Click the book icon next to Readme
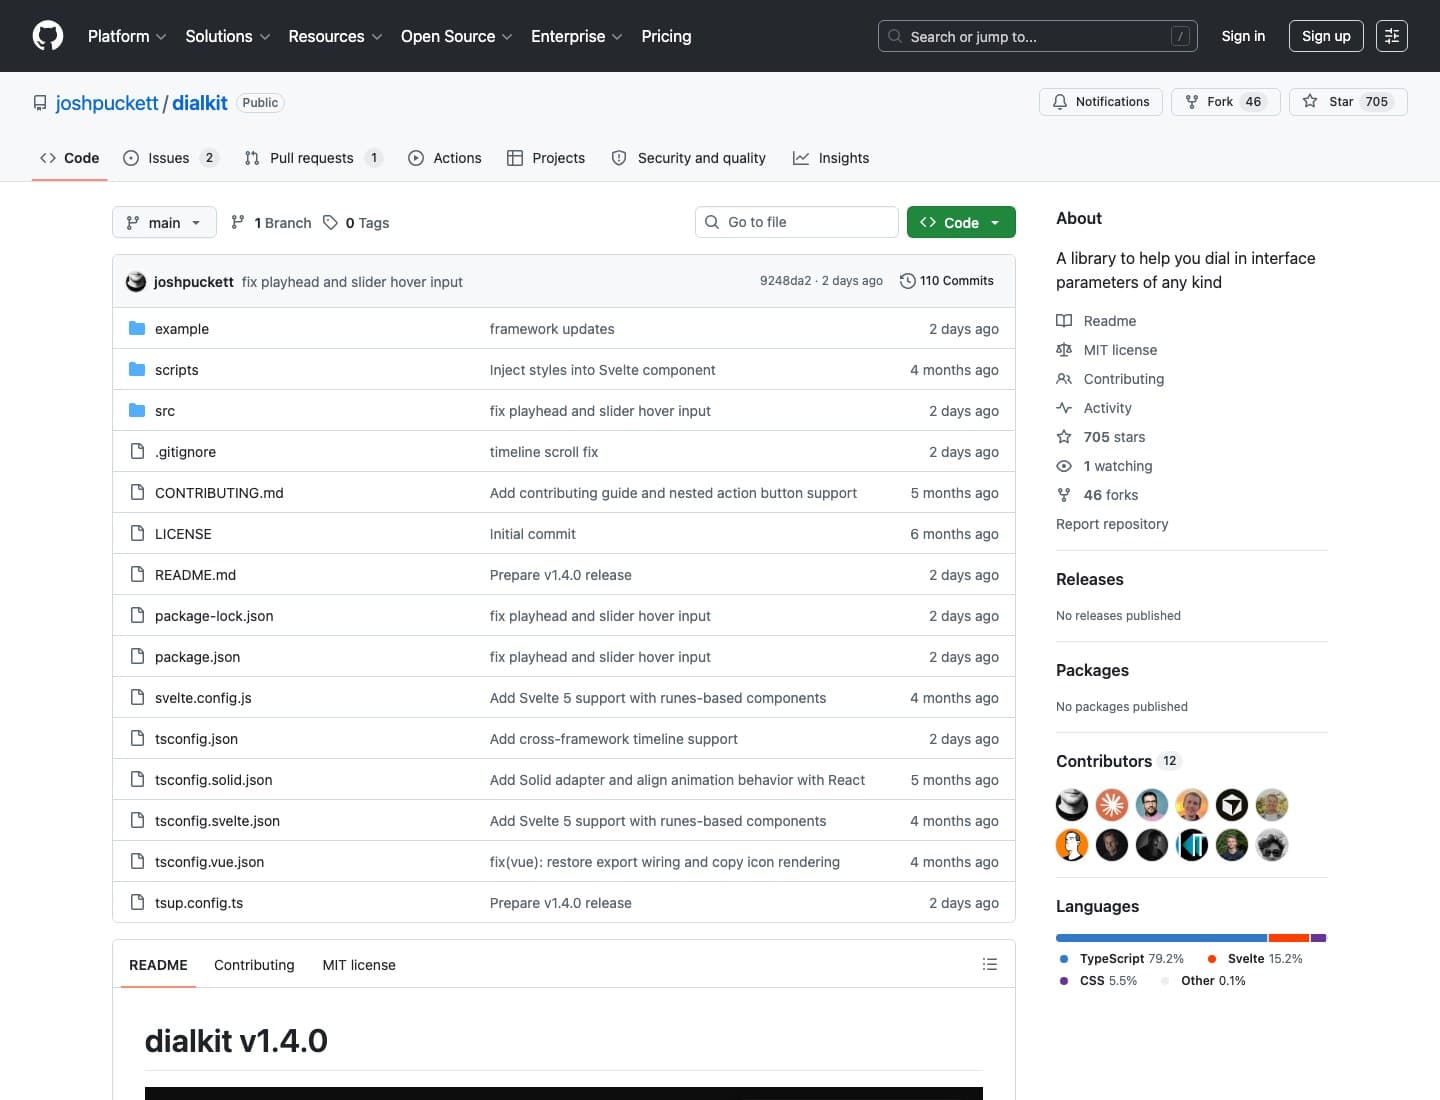This screenshot has width=1440, height=1100. (1064, 321)
